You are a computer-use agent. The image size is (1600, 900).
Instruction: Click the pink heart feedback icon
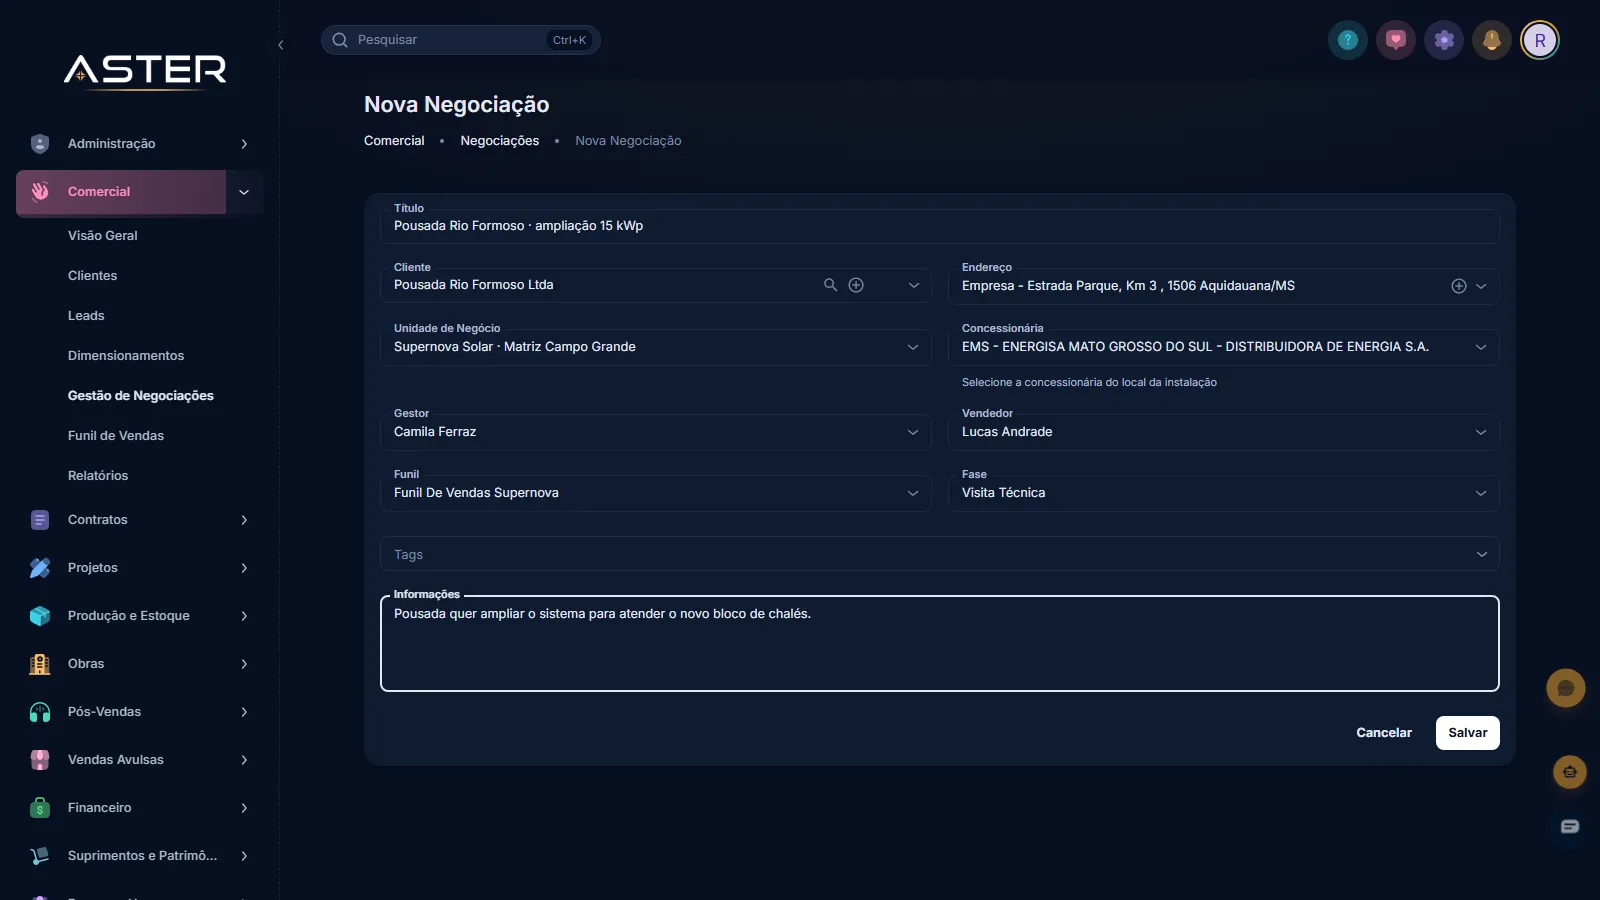pyautogui.click(x=1396, y=40)
